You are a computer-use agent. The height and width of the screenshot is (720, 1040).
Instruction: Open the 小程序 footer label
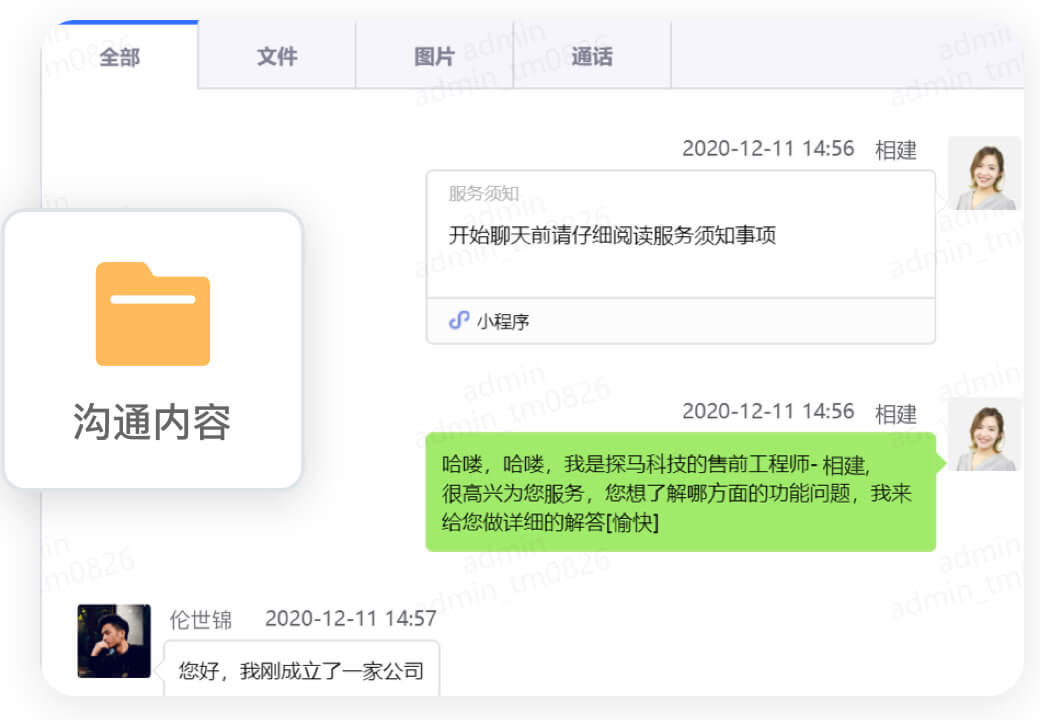503,322
